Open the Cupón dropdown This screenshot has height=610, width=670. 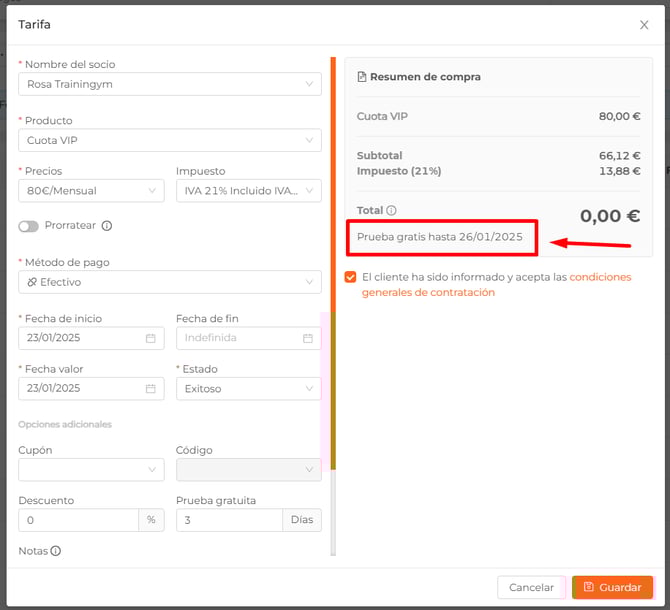(x=91, y=470)
